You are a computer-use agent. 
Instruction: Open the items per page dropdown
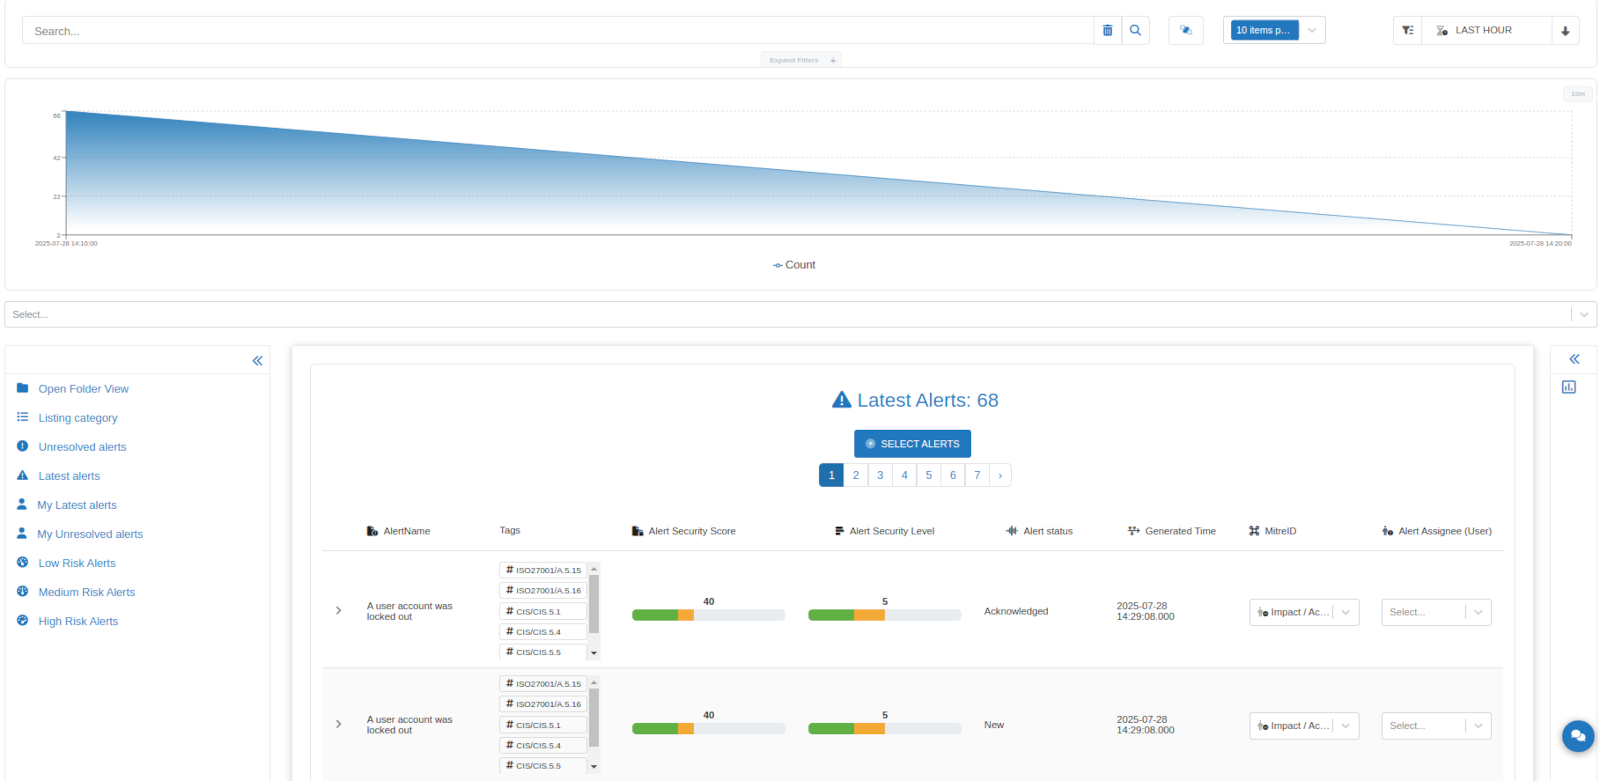[1274, 31]
